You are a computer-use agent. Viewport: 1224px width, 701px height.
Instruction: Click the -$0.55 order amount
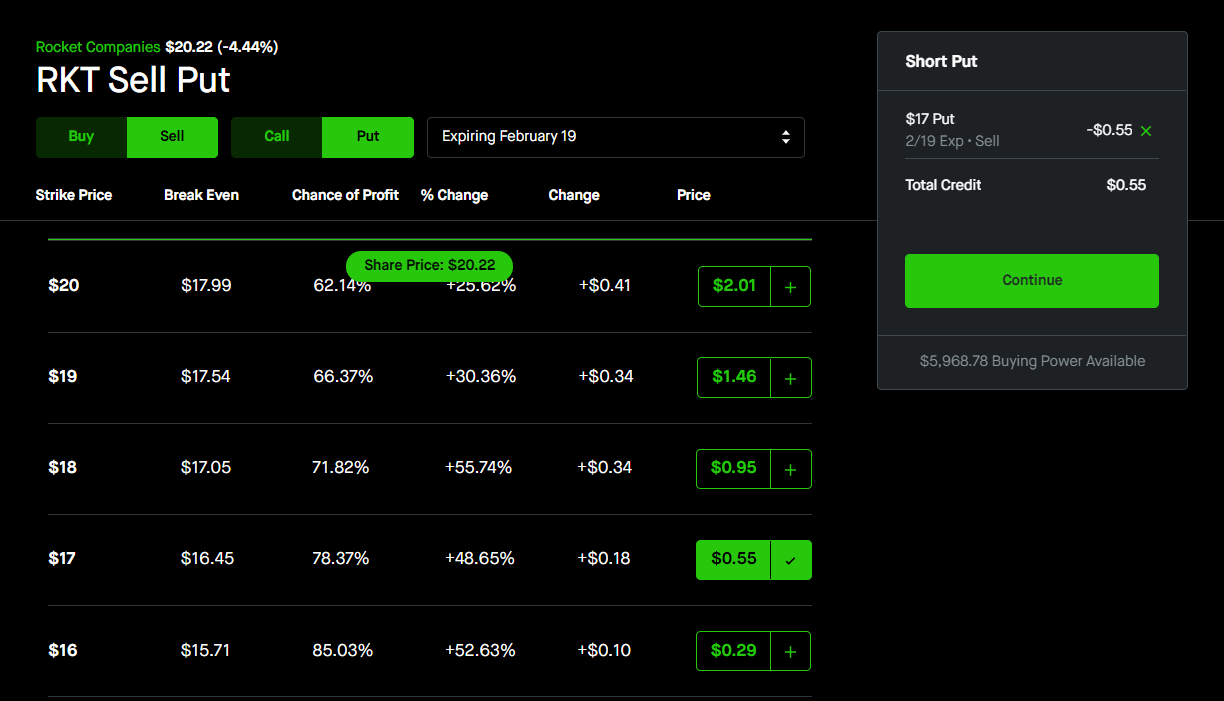[x=1109, y=130]
